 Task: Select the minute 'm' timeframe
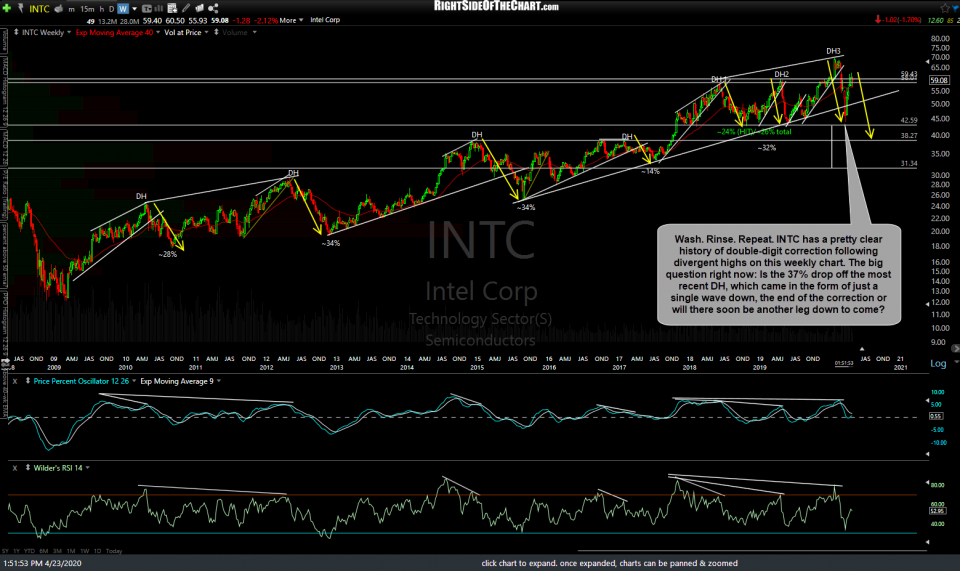pos(72,9)
